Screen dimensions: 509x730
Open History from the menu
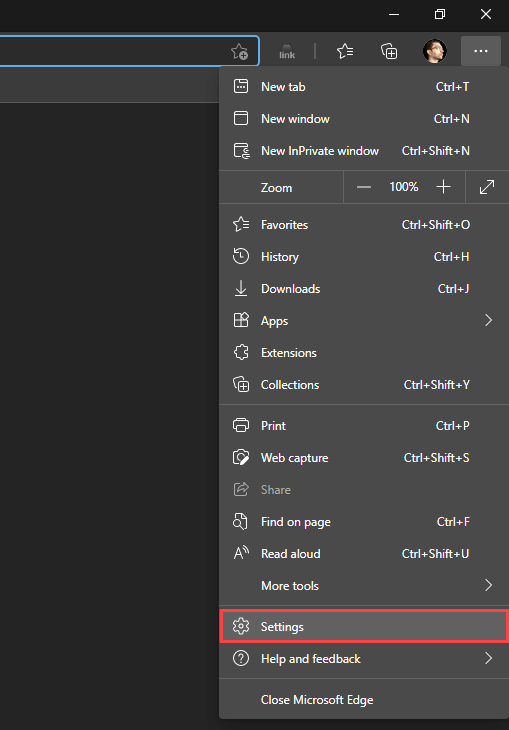click(x=364, y=257)
